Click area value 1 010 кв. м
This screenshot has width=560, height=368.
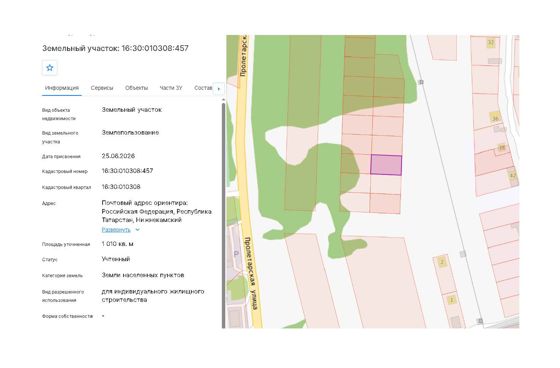tap(118, 244)
